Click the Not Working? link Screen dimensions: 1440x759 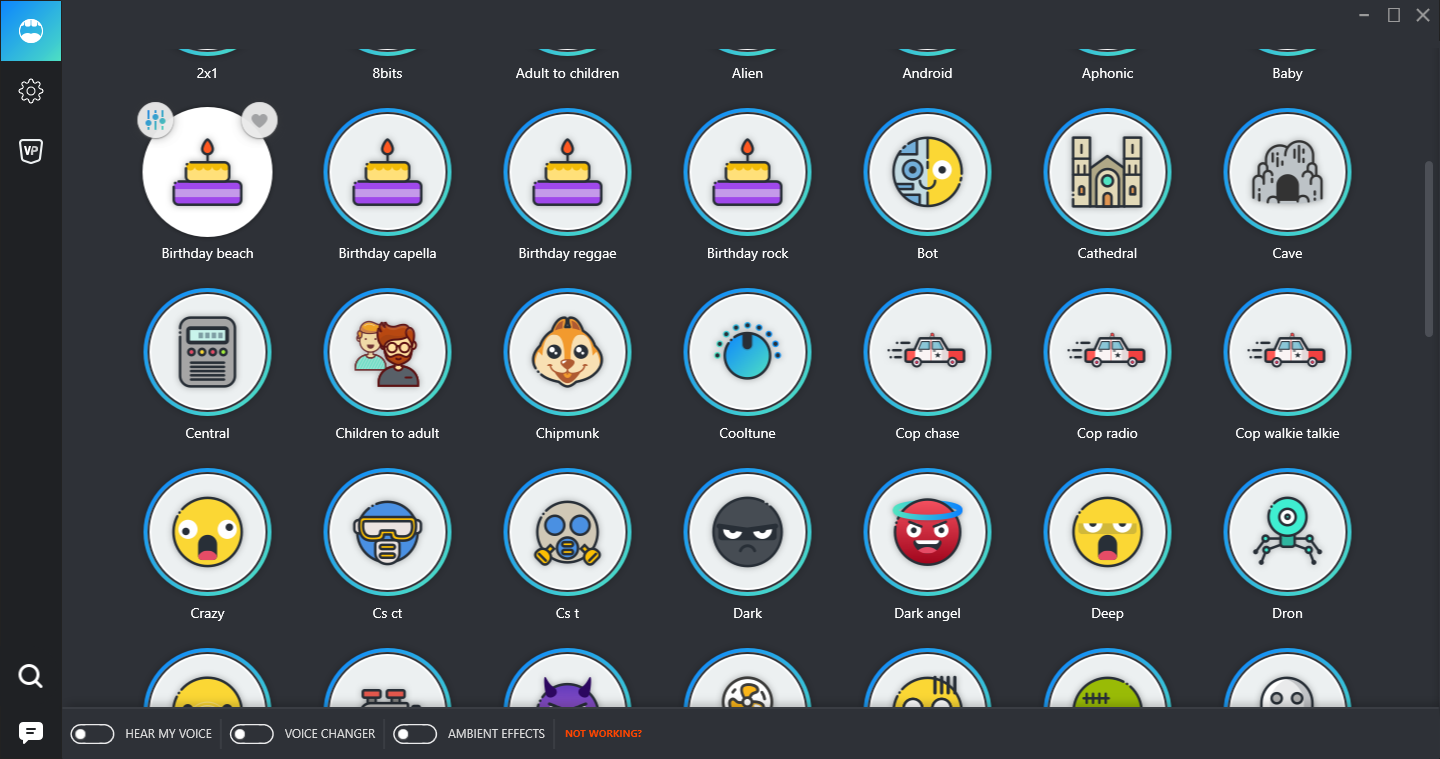[x=603, y=734]
